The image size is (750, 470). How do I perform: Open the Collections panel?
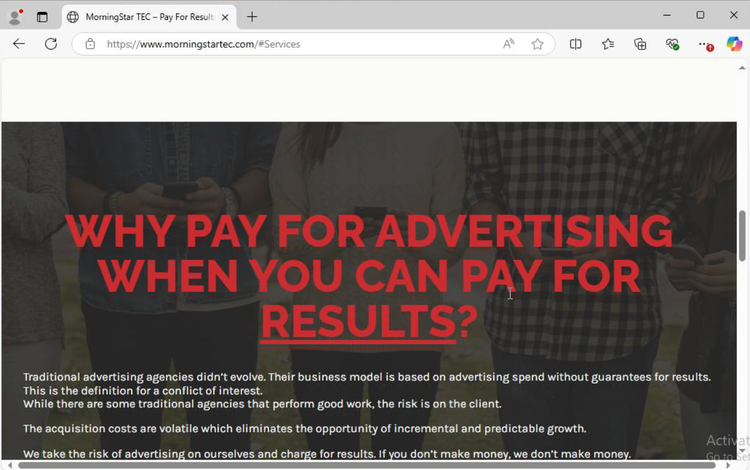pyautogui.click(x=640, y=44)
